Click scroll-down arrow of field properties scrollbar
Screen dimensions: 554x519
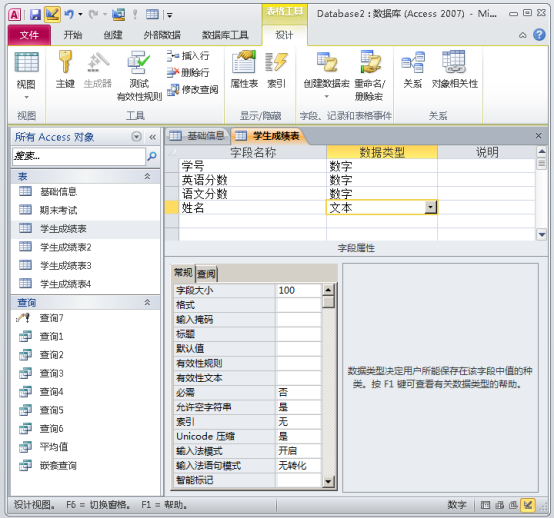click(x=328, y=481)
